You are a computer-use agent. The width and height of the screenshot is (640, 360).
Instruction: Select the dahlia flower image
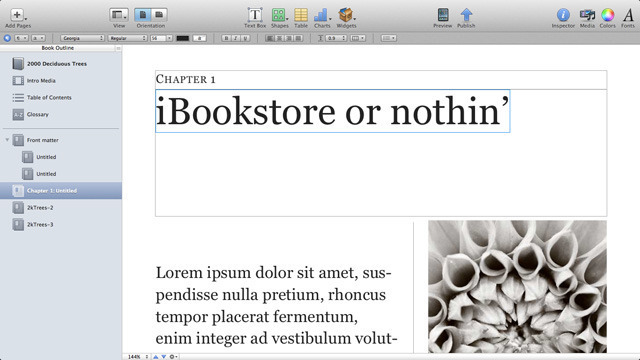tap(517, 287)
